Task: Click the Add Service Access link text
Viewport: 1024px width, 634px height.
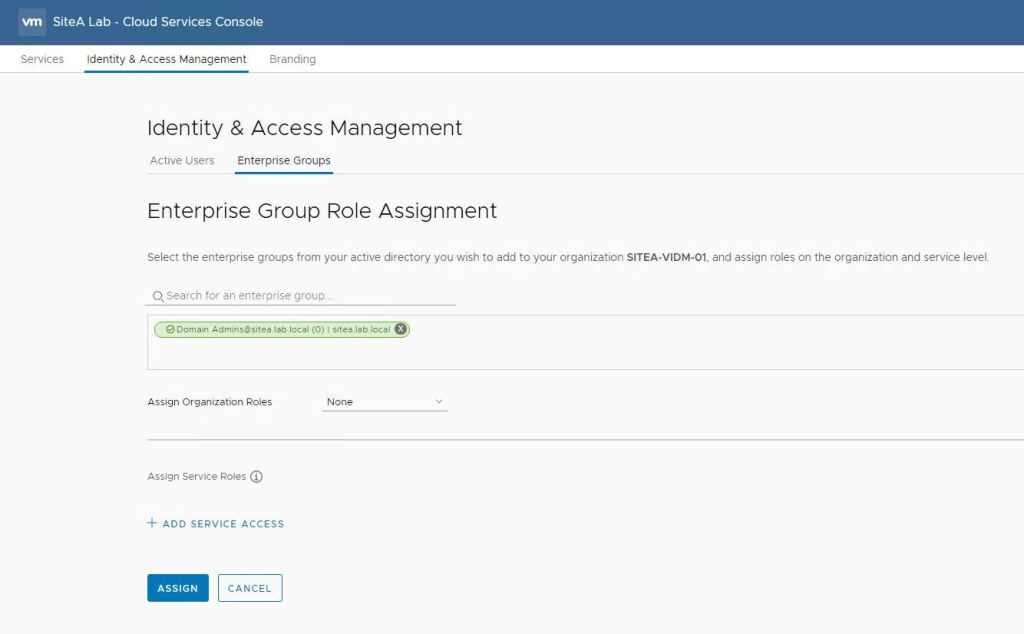Action: point(223,524)
